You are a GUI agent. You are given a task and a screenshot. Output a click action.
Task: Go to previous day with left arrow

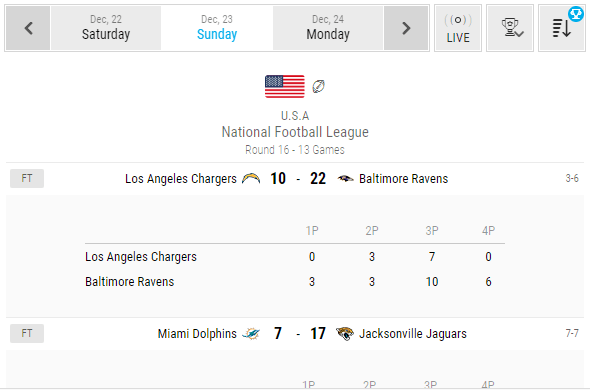click(28, 28)
